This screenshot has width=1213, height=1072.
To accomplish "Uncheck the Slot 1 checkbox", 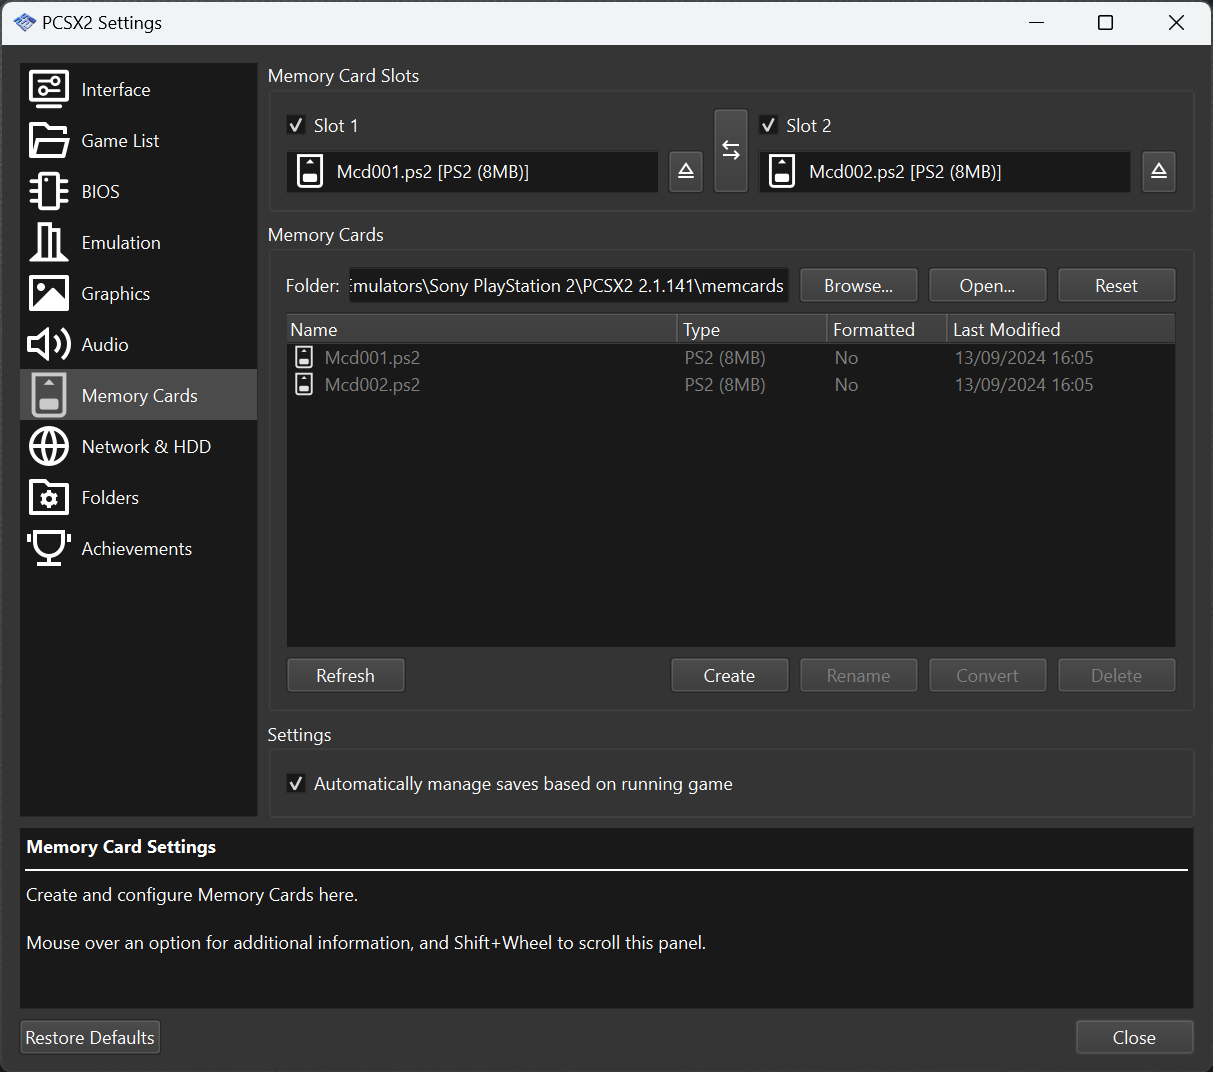I will (296, 125).
